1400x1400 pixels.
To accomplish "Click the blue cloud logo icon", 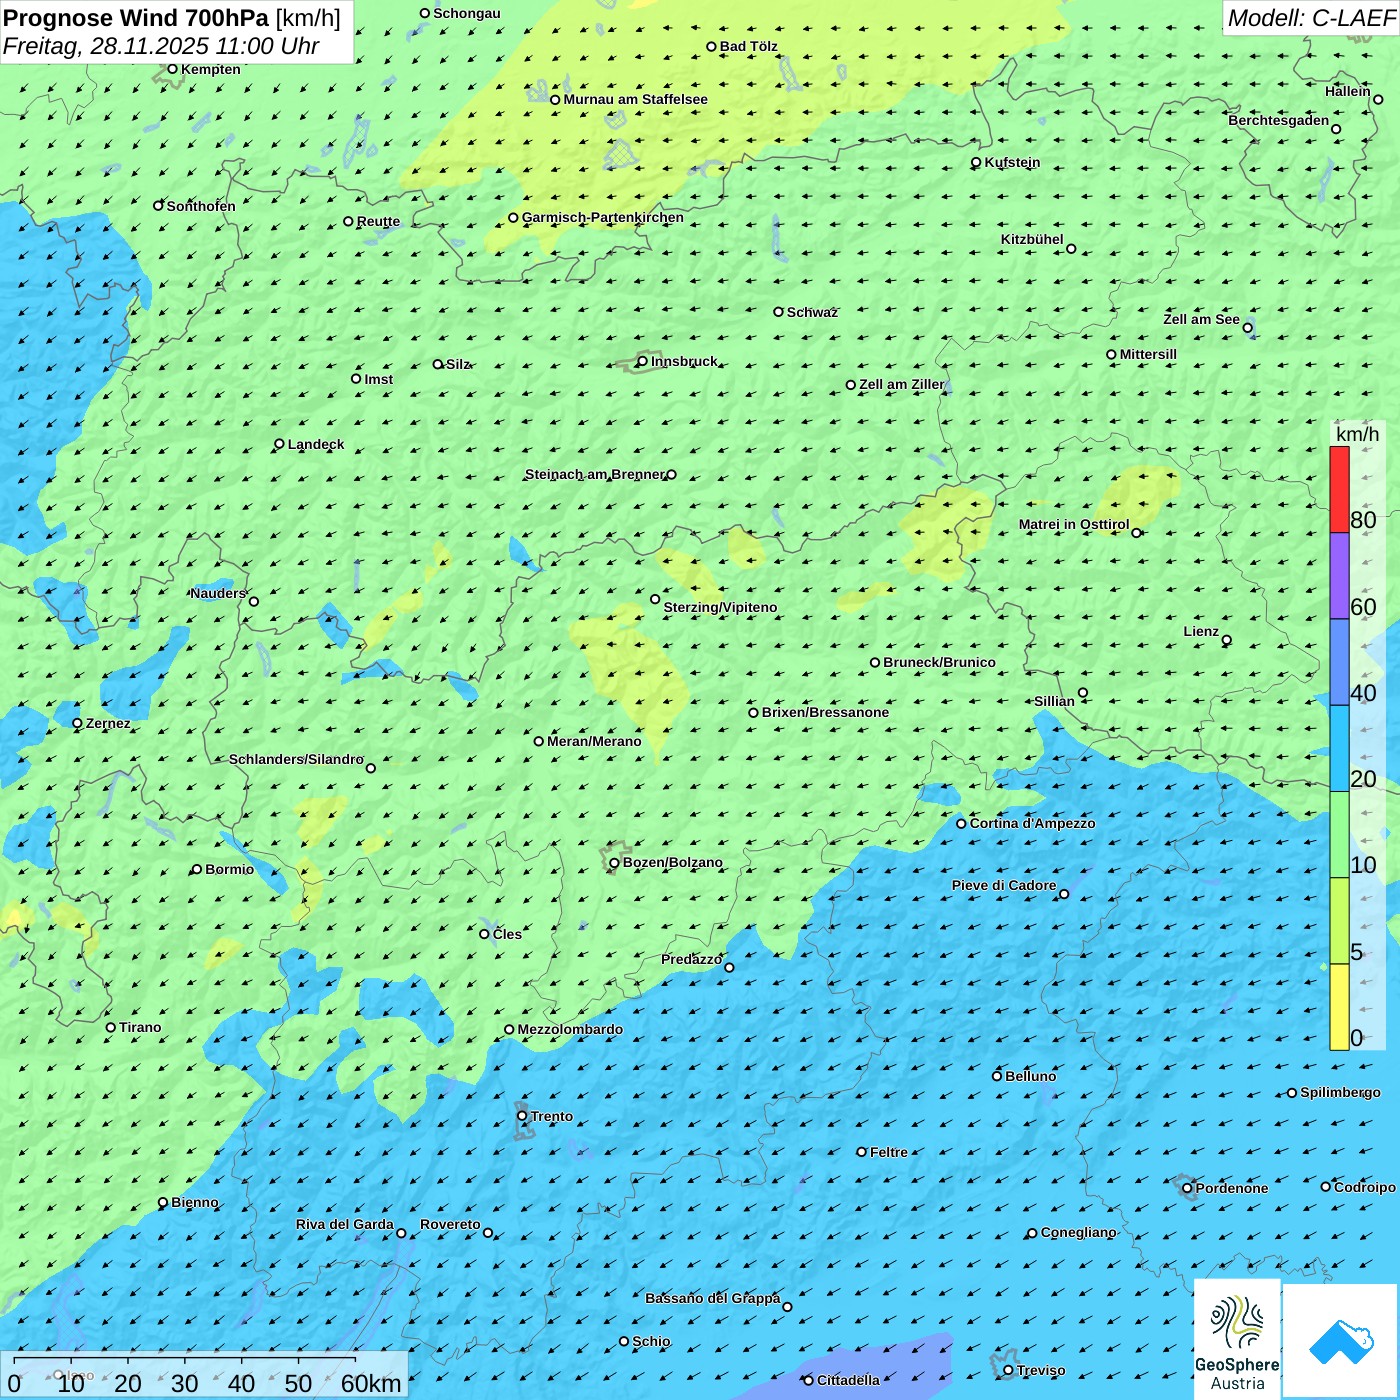I will (1340, 1340).
